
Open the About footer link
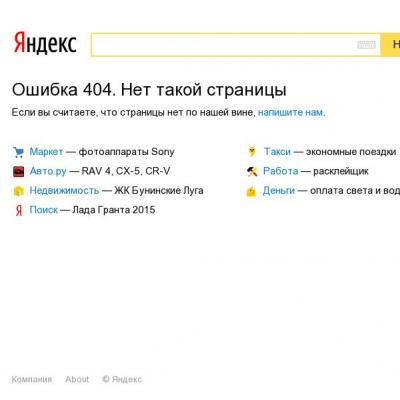pyautogui.click(x=77, y=379)
